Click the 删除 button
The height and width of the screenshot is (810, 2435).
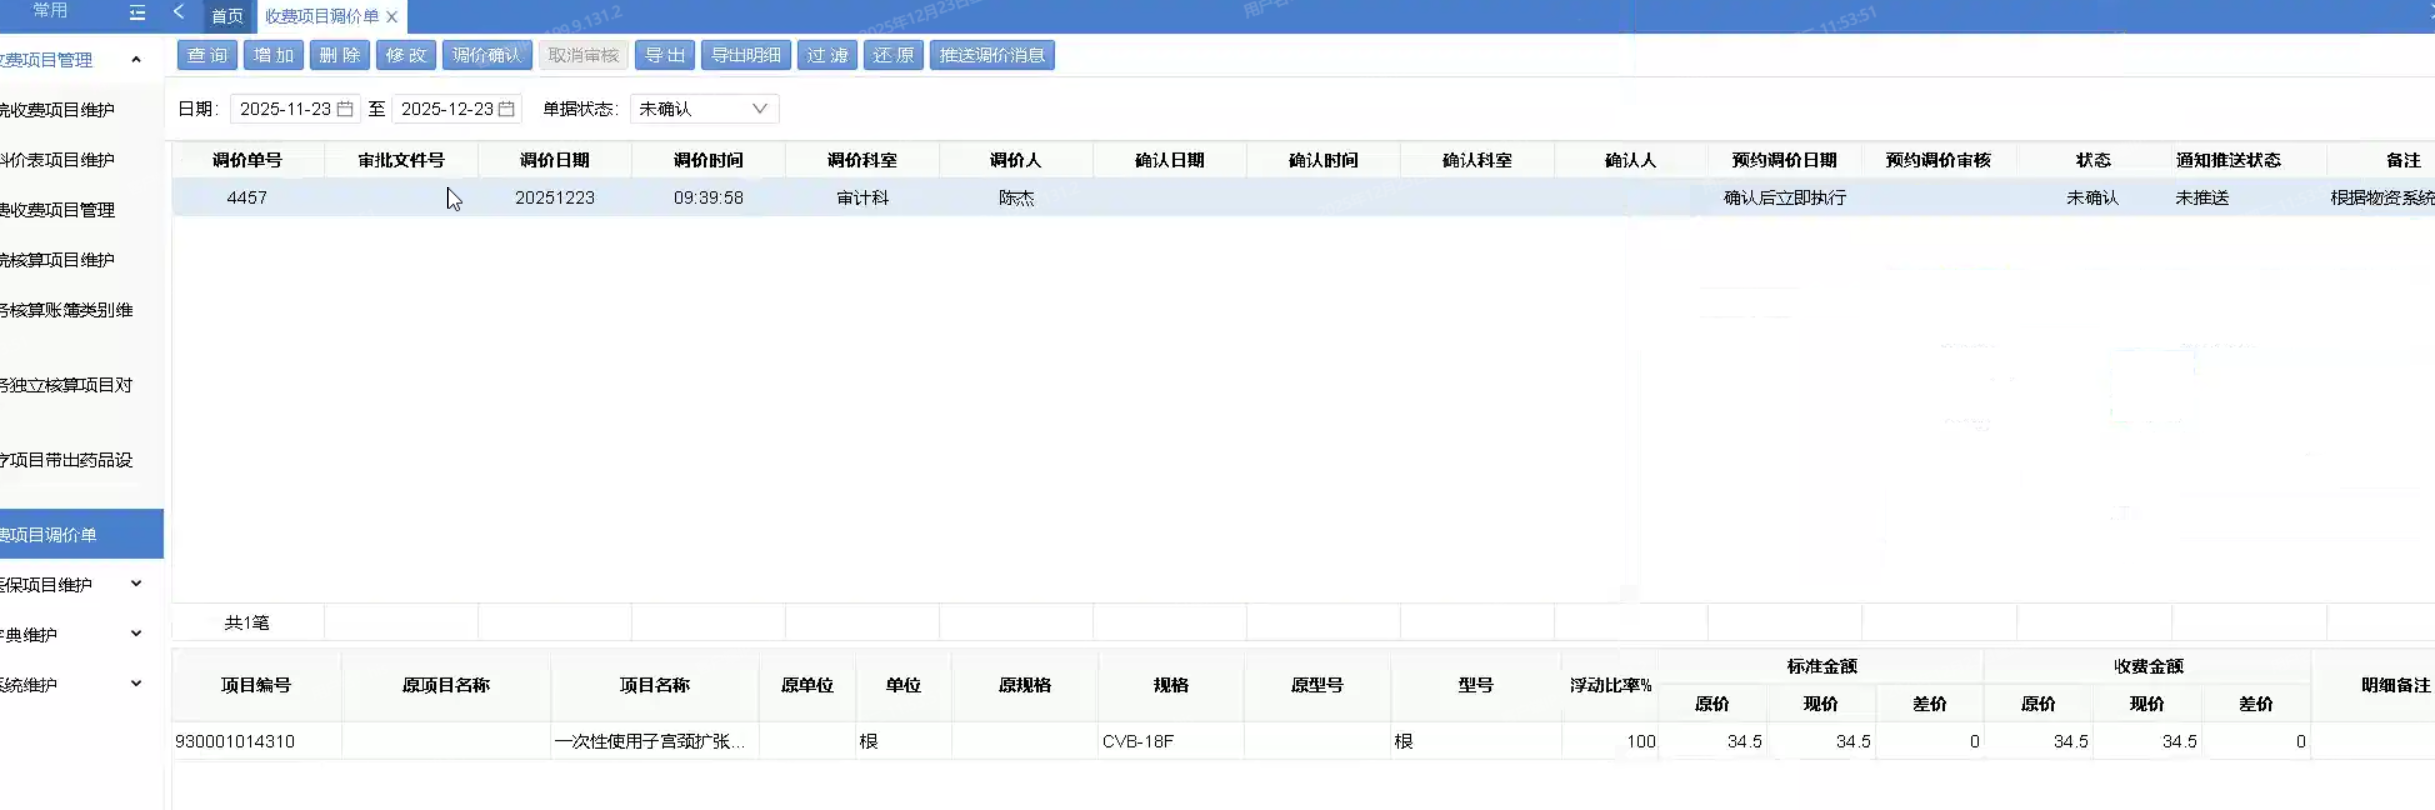point(339,55)
